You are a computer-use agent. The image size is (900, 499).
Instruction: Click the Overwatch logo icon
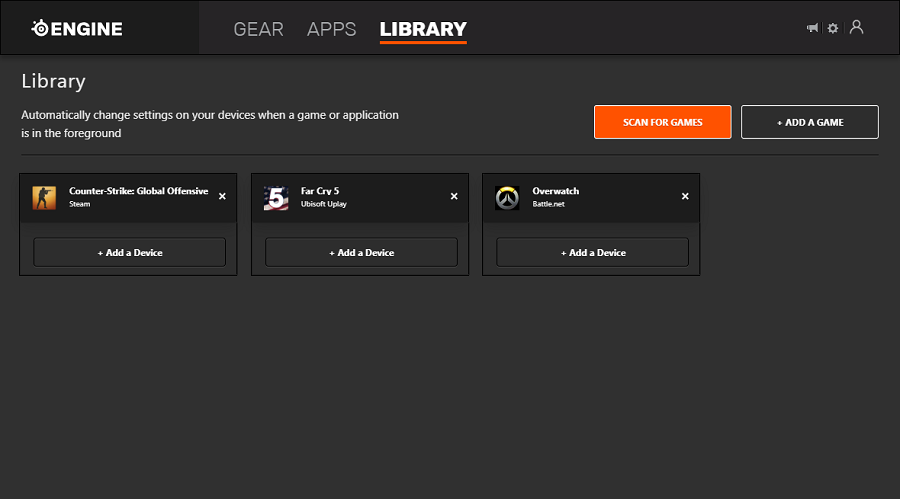(507, 198)
